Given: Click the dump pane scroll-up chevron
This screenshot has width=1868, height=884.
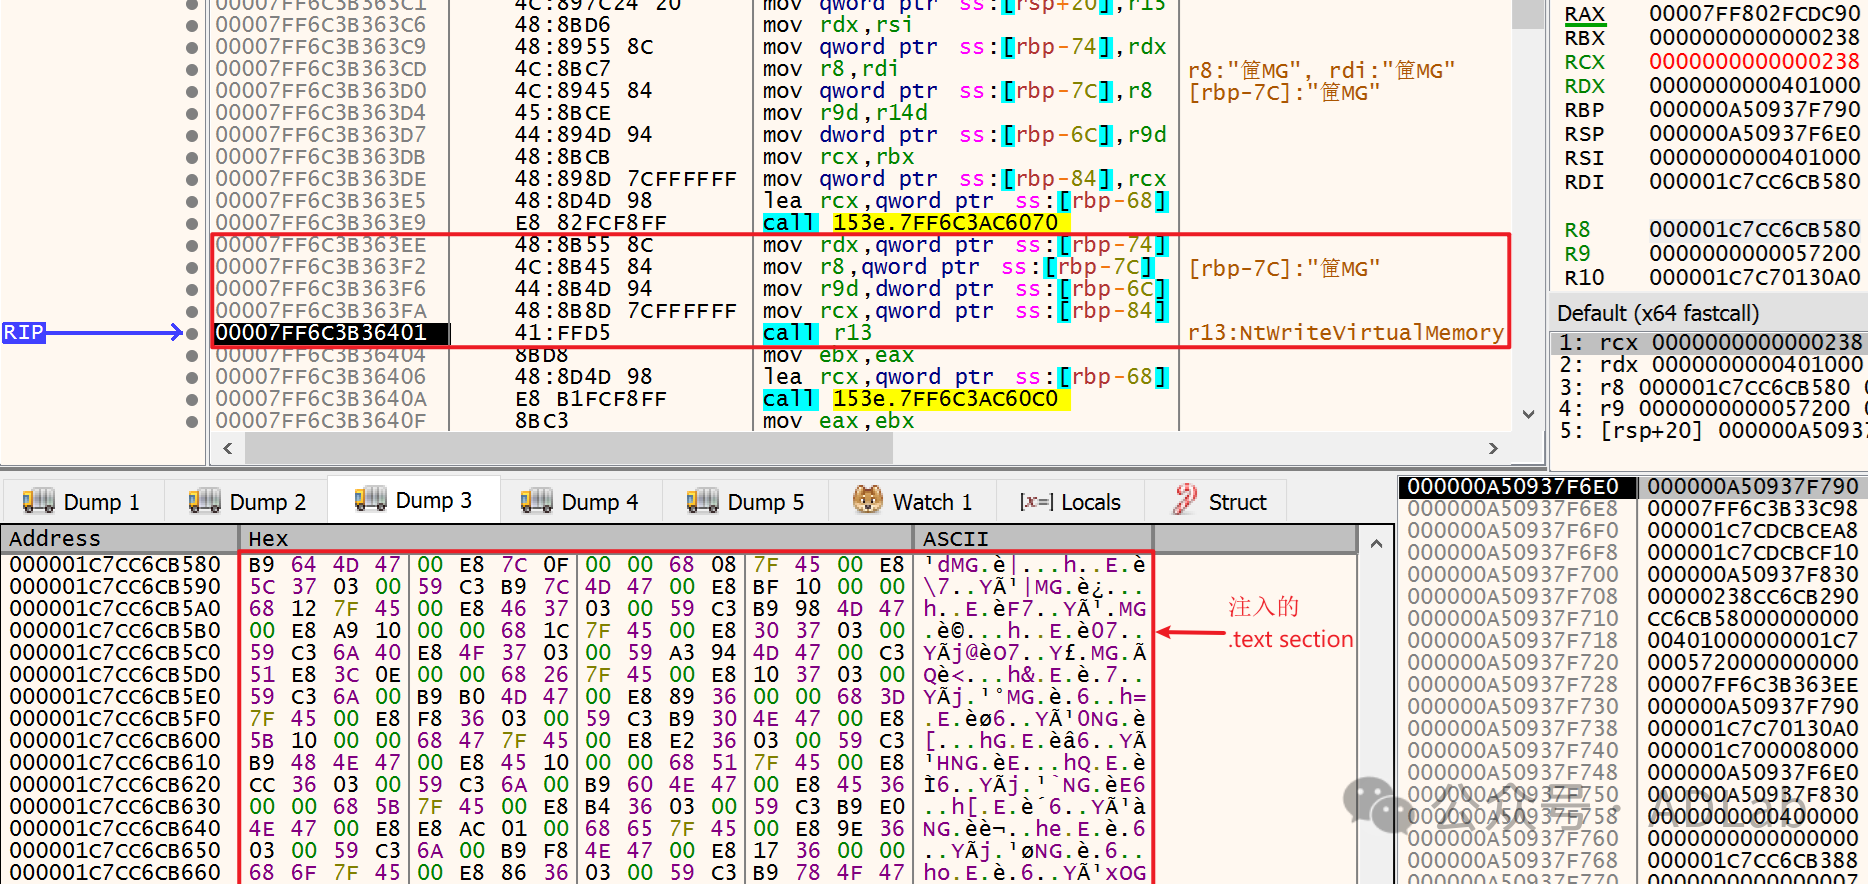Looking at the screenshot, I should pos(1376,544).
